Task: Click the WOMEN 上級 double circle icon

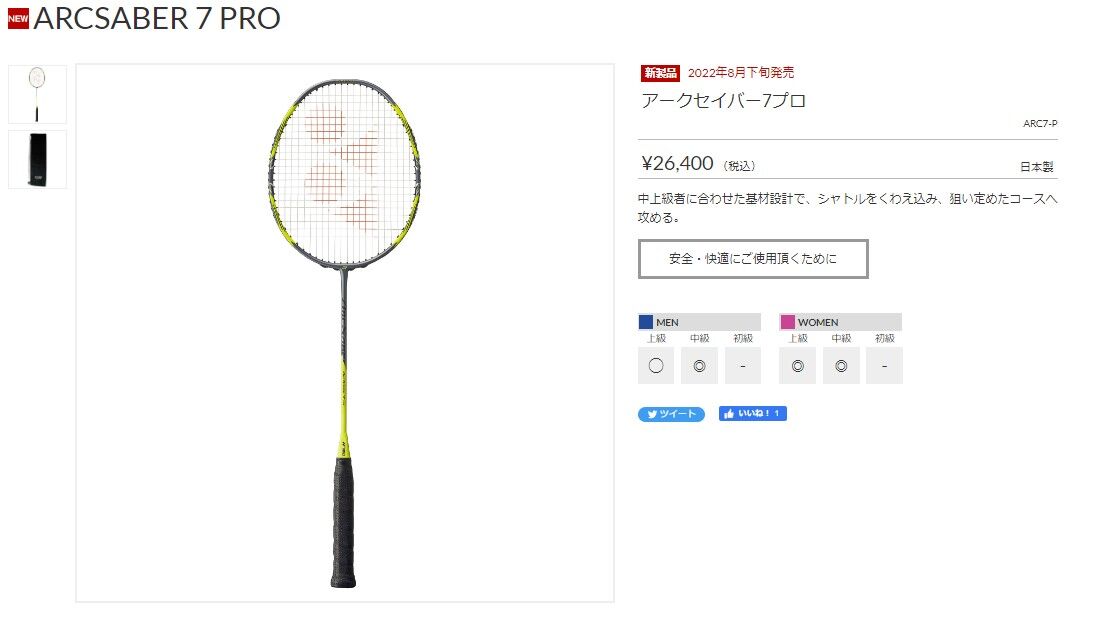Action: pos(797,366)
